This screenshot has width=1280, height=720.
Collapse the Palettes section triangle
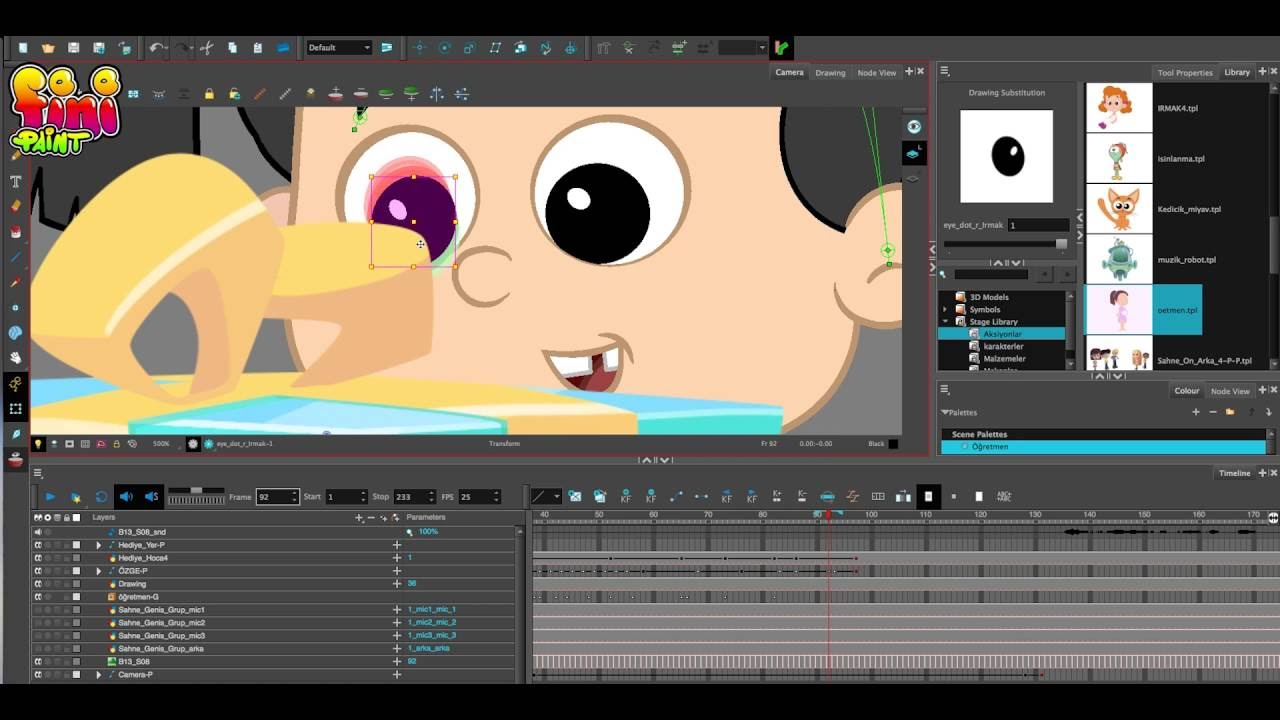point(945,412)
